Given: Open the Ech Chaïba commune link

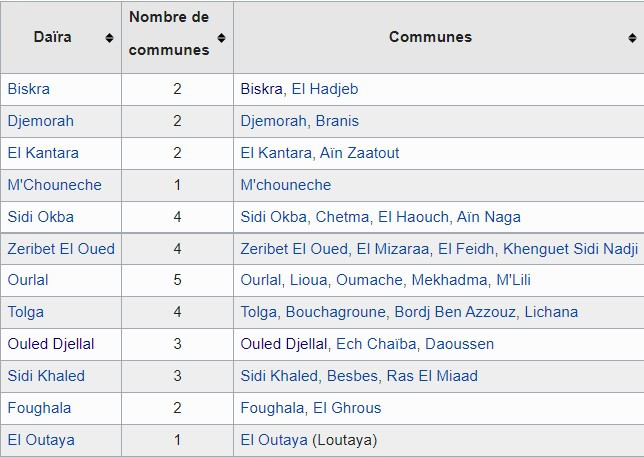Looking at the screenshot, I should 376,344.
